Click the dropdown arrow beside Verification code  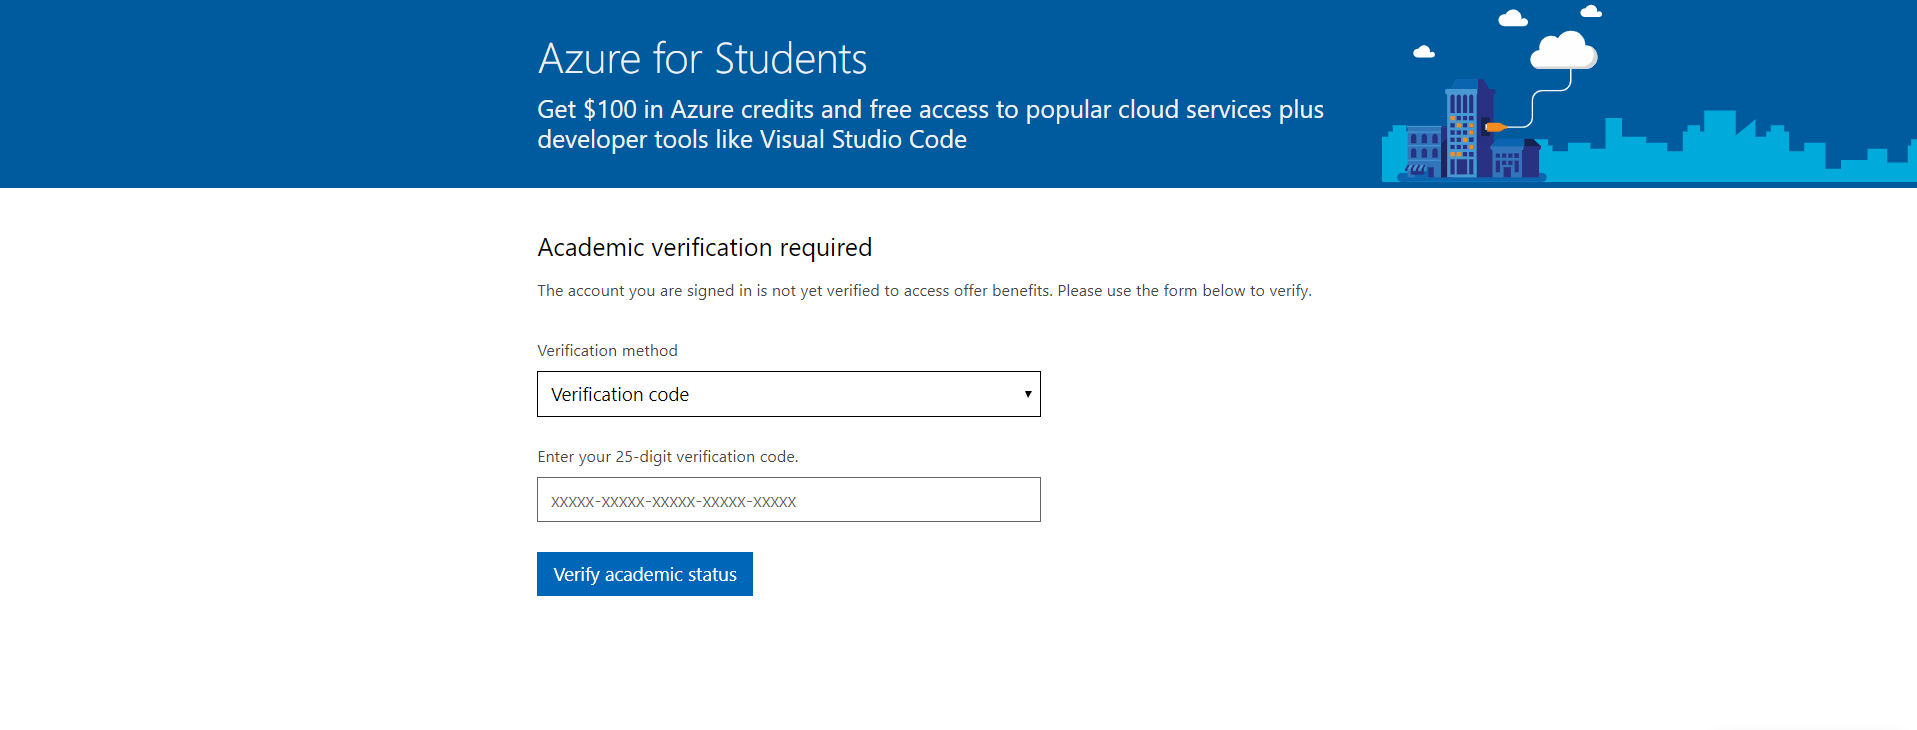(1027, 394)
